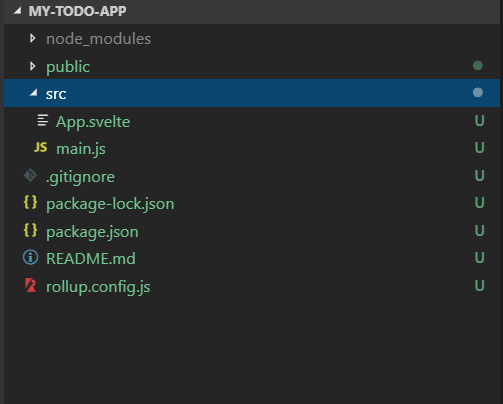Click the green change dot on public
503x404 pixels.
[478, 66]
